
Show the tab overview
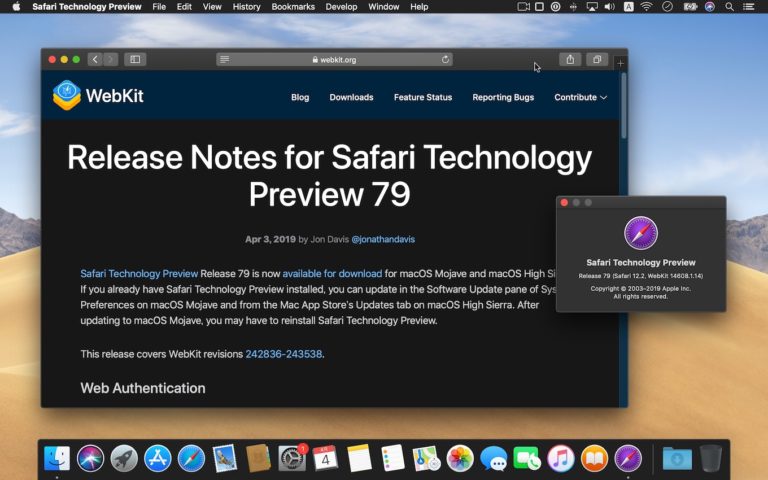coord(596,60)
